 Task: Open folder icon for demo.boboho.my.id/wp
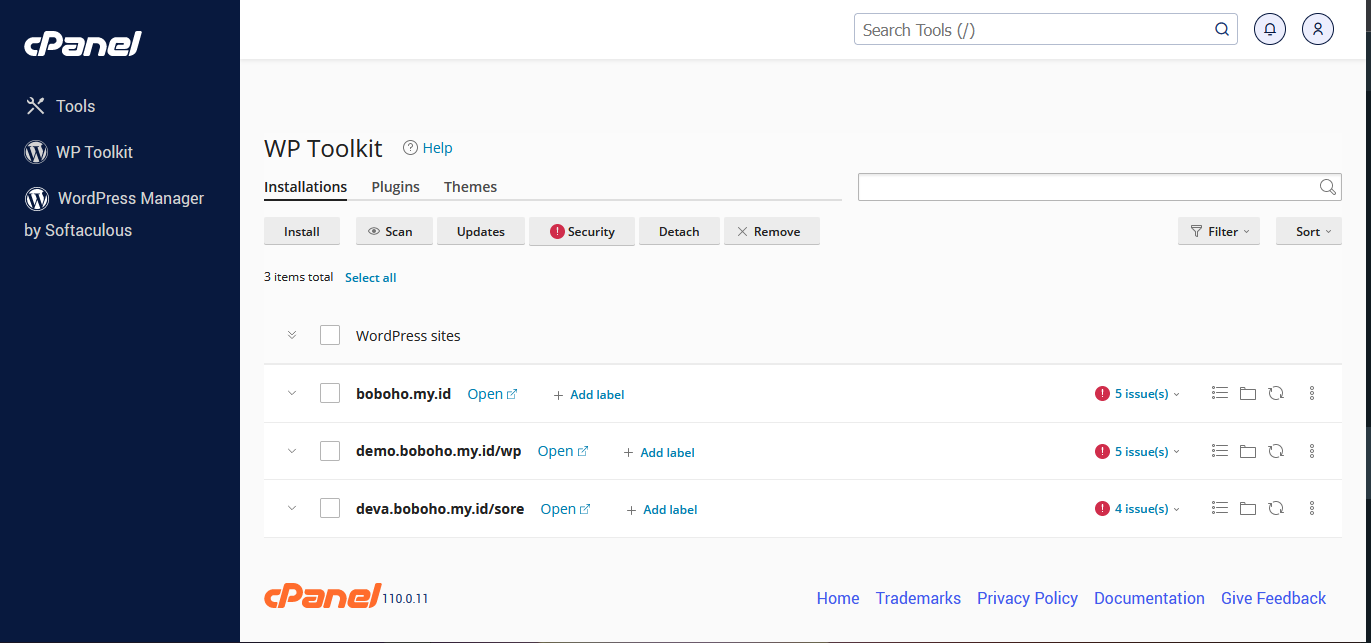(1247, 451)
